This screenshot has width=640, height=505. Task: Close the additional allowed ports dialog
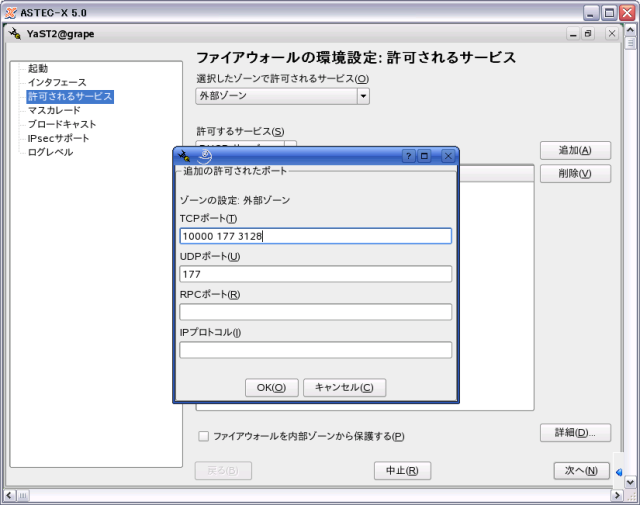[x=448, y=156]
